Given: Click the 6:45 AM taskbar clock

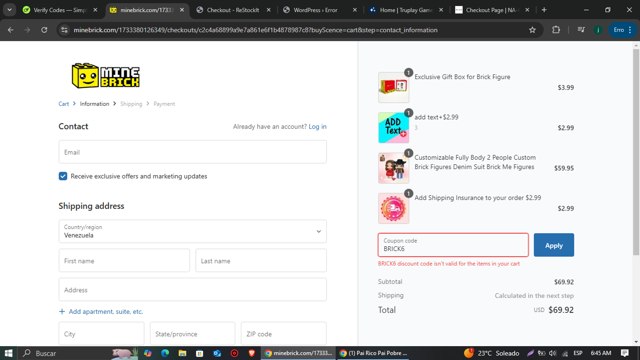Looking at the screenshot, I should point(601,353).
